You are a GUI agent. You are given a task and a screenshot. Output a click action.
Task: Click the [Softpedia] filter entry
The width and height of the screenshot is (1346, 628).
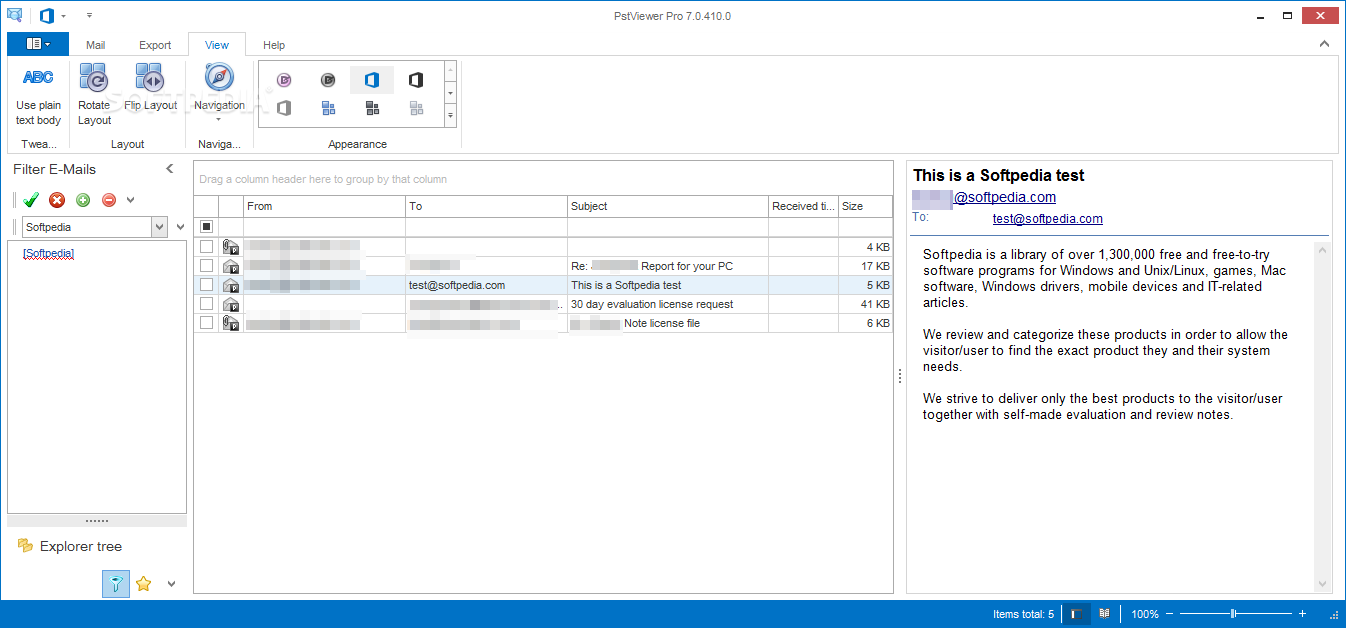click(49, 253)
